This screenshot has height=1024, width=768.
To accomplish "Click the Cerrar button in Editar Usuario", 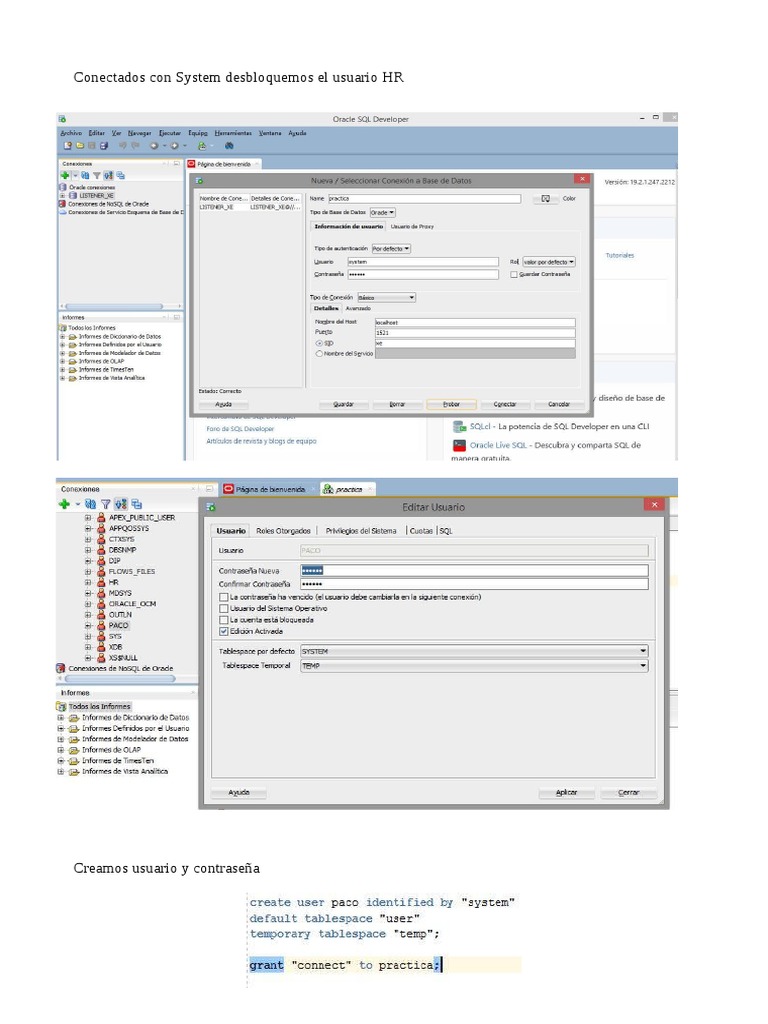I will (628, 792).
